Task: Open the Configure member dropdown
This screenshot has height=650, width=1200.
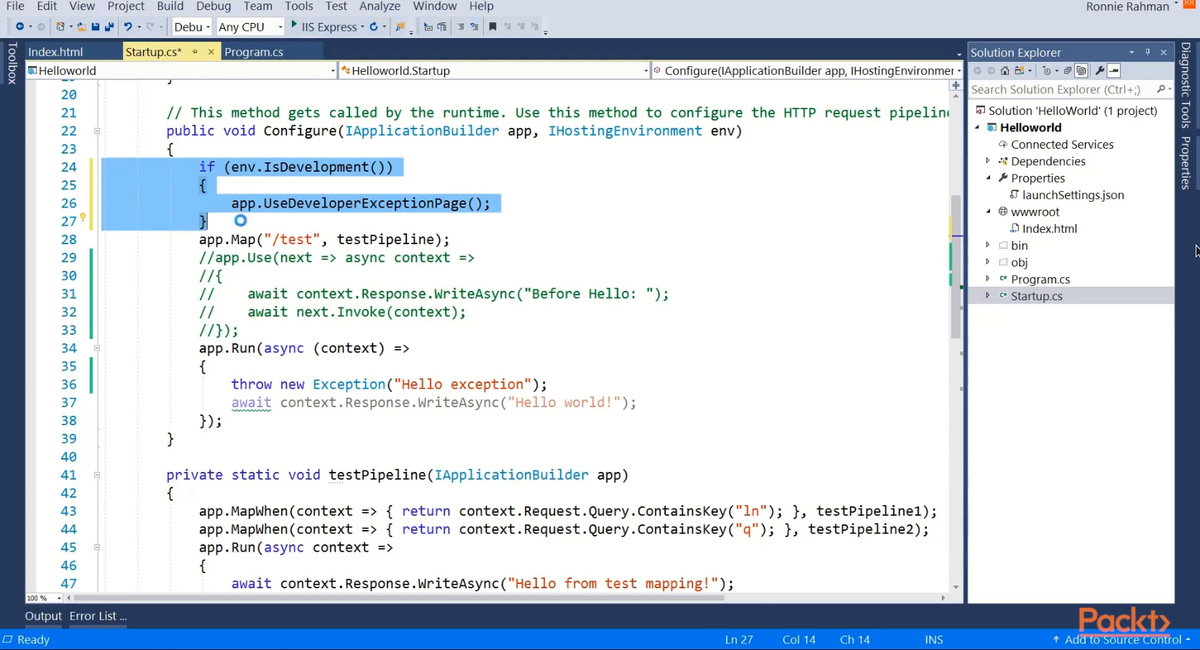Action: 807,70
